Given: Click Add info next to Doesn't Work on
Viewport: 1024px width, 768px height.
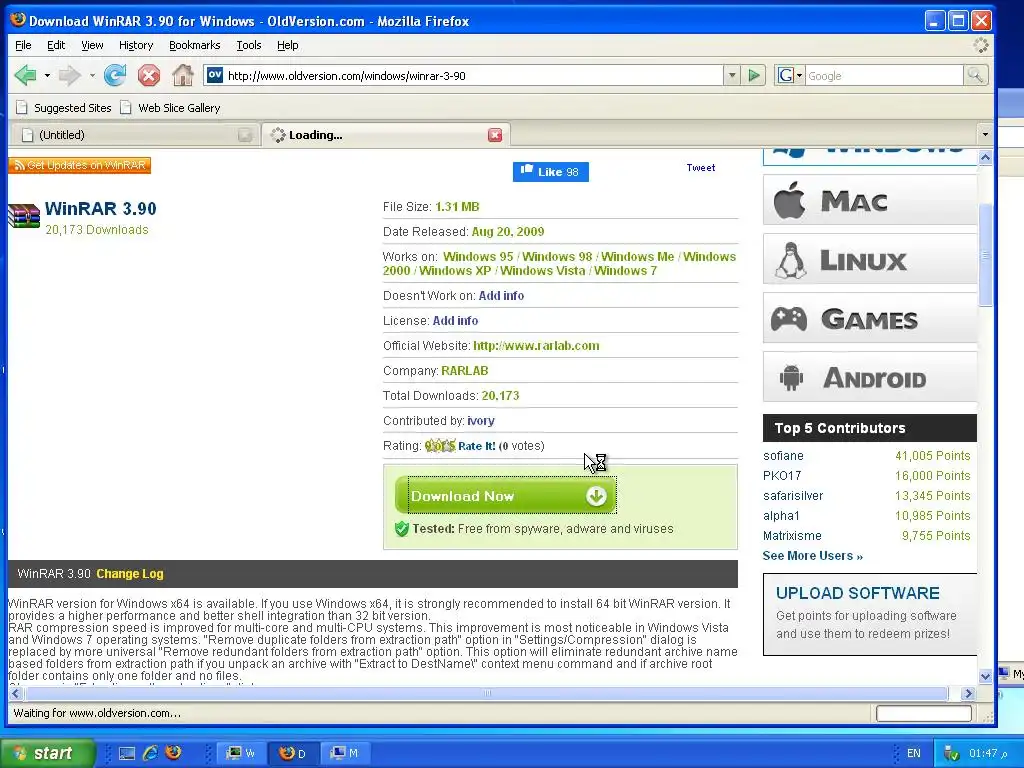Looking at the screenshot, I should tap(501, 296).
